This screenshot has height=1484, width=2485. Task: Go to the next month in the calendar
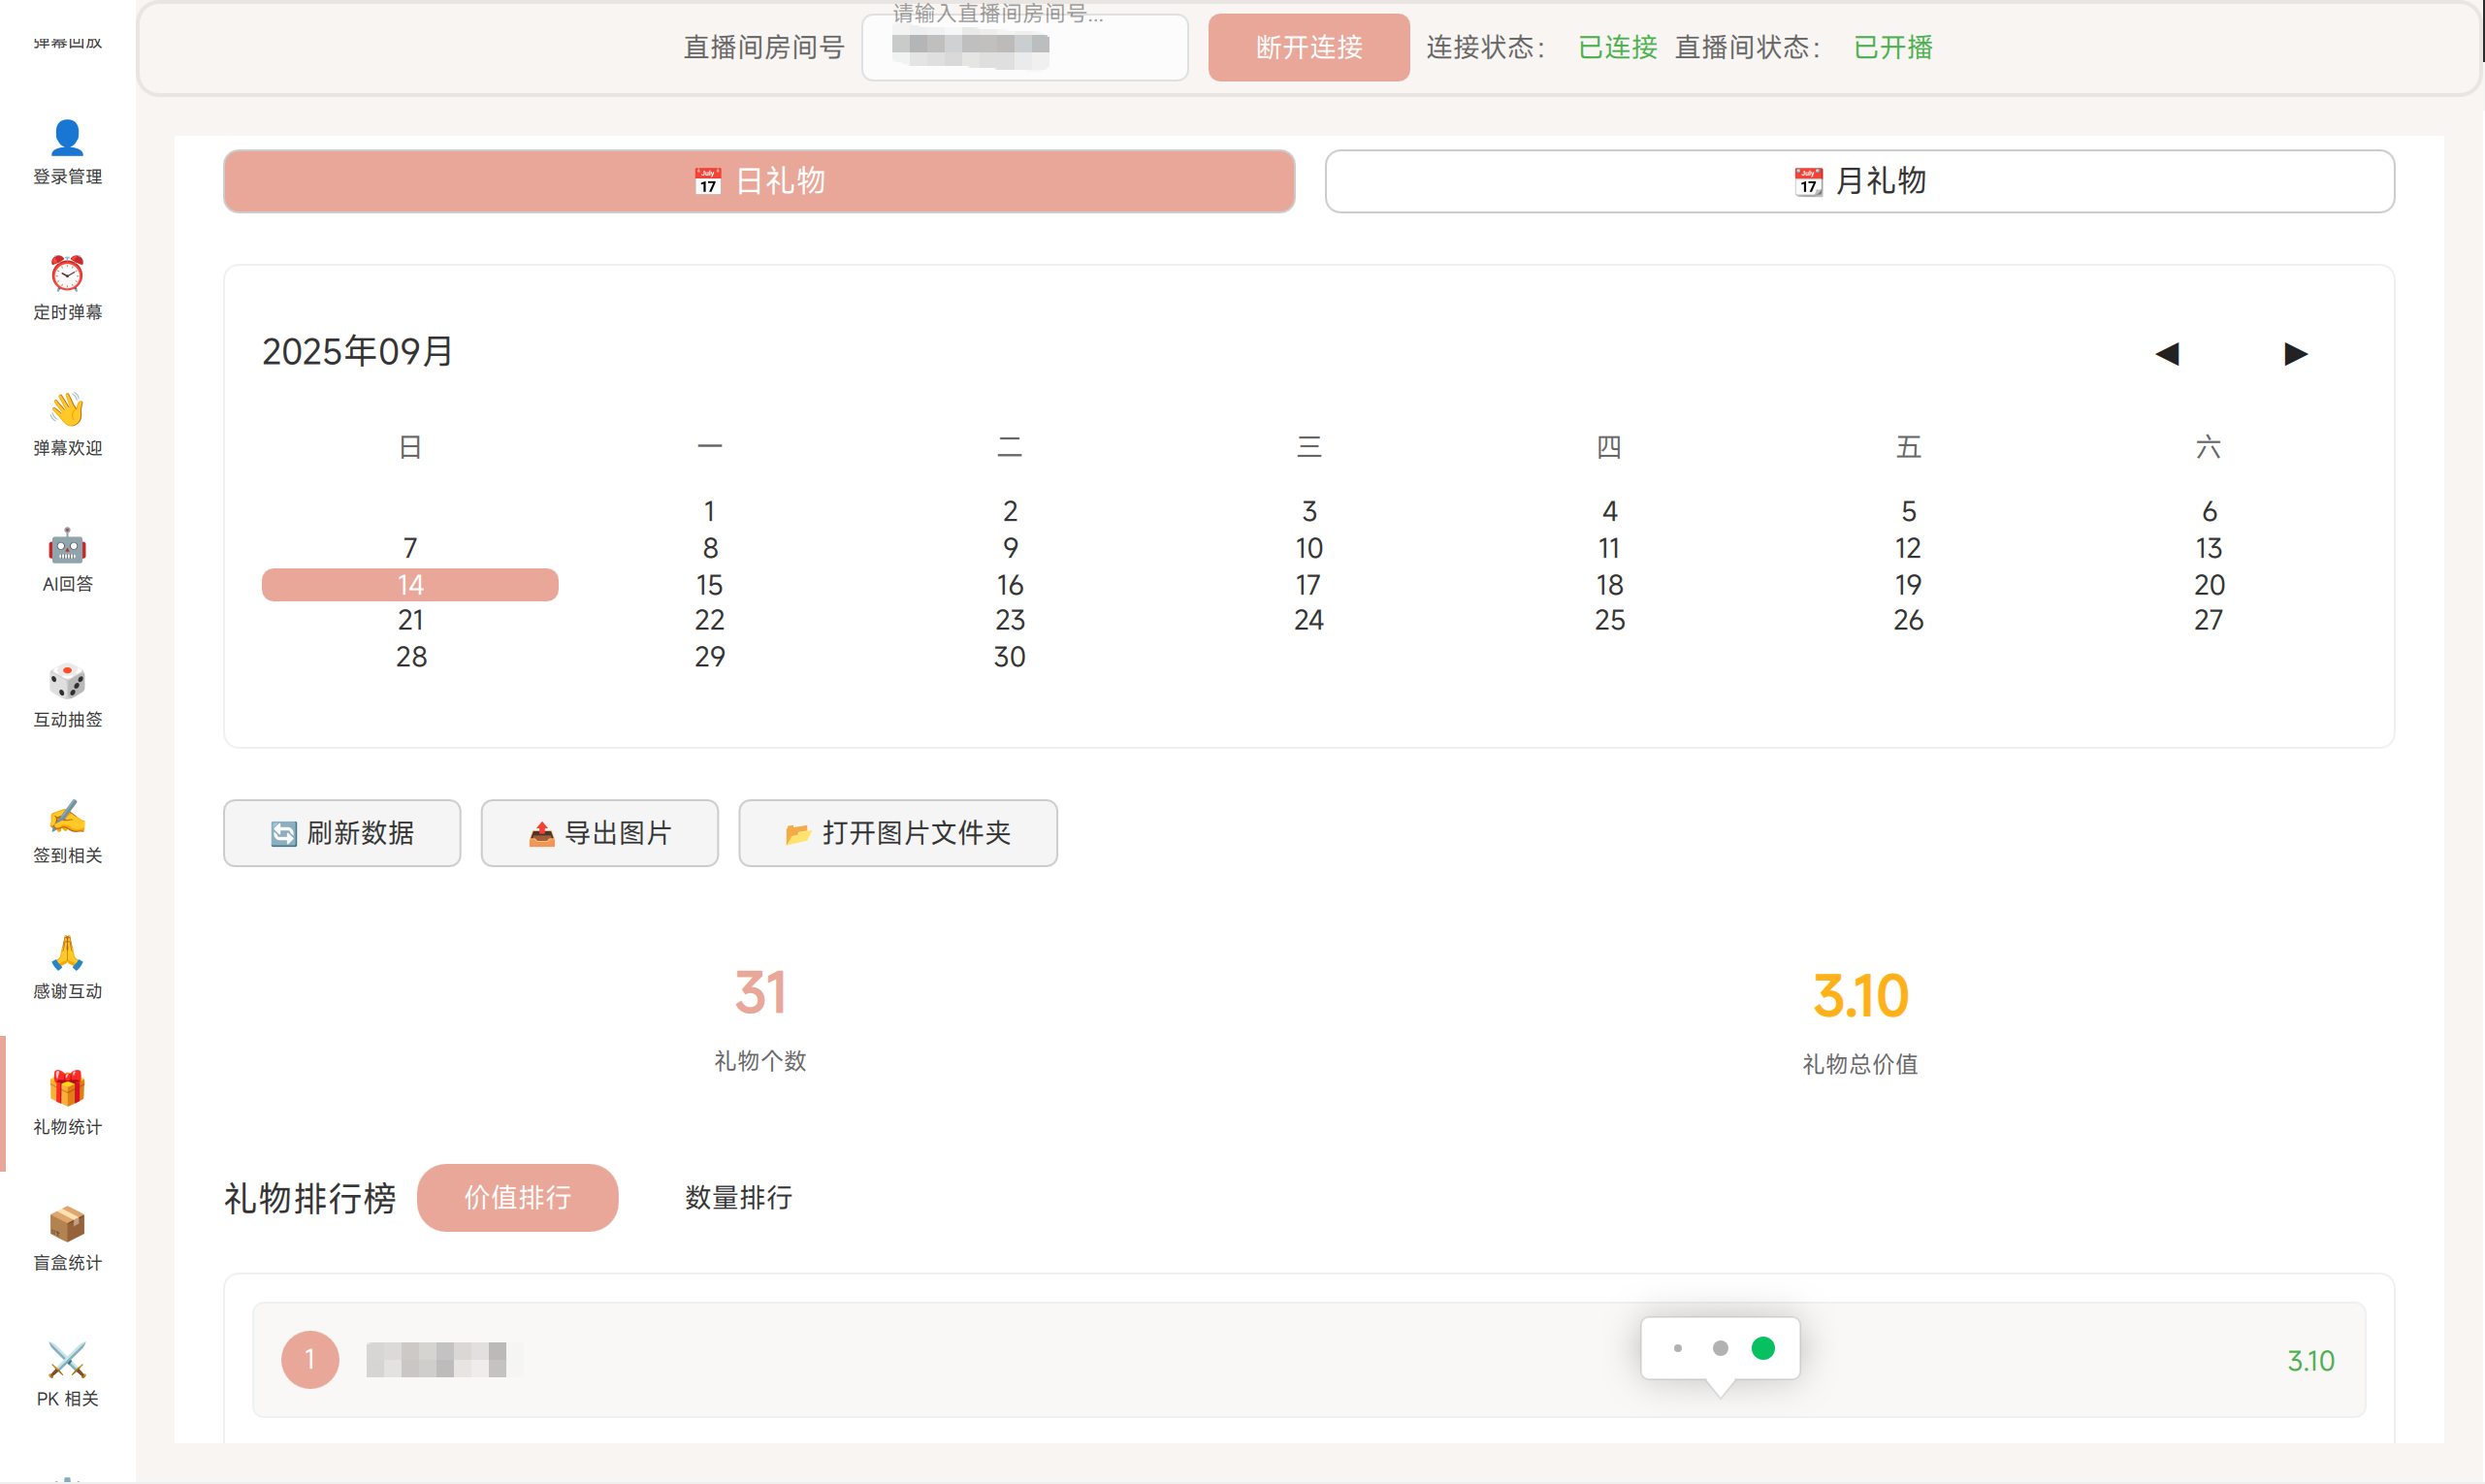[x=2296, y=353]
